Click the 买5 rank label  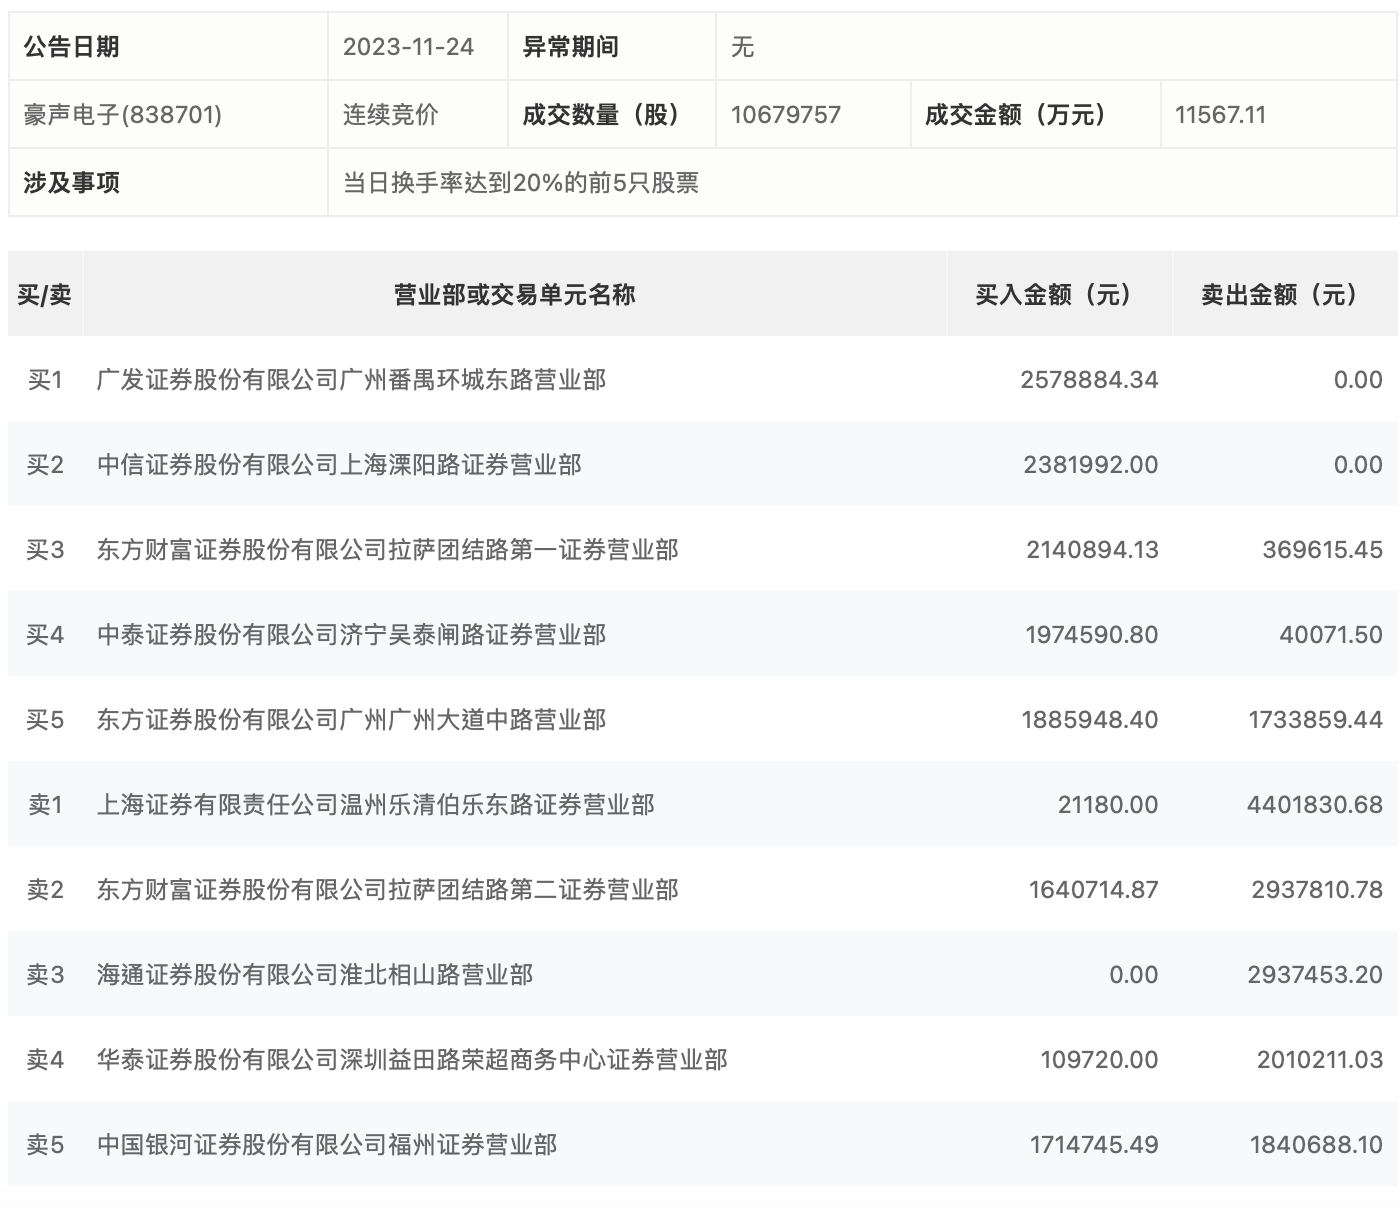45,720
